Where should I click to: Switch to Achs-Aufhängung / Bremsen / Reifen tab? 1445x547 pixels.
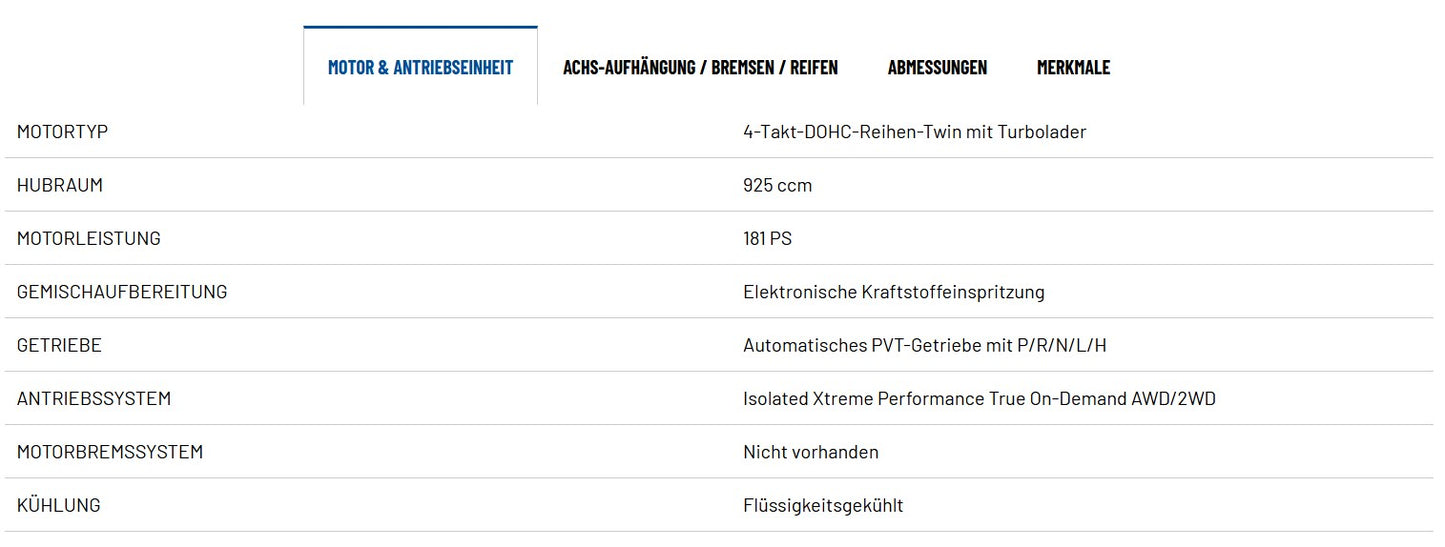700,67
